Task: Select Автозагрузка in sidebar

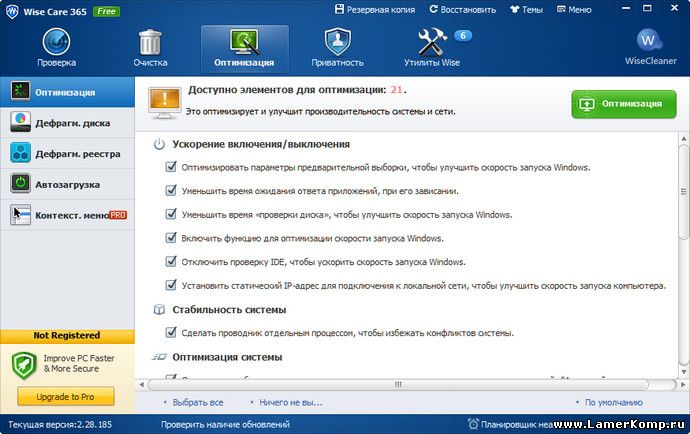Action: [x=67, y=184]
